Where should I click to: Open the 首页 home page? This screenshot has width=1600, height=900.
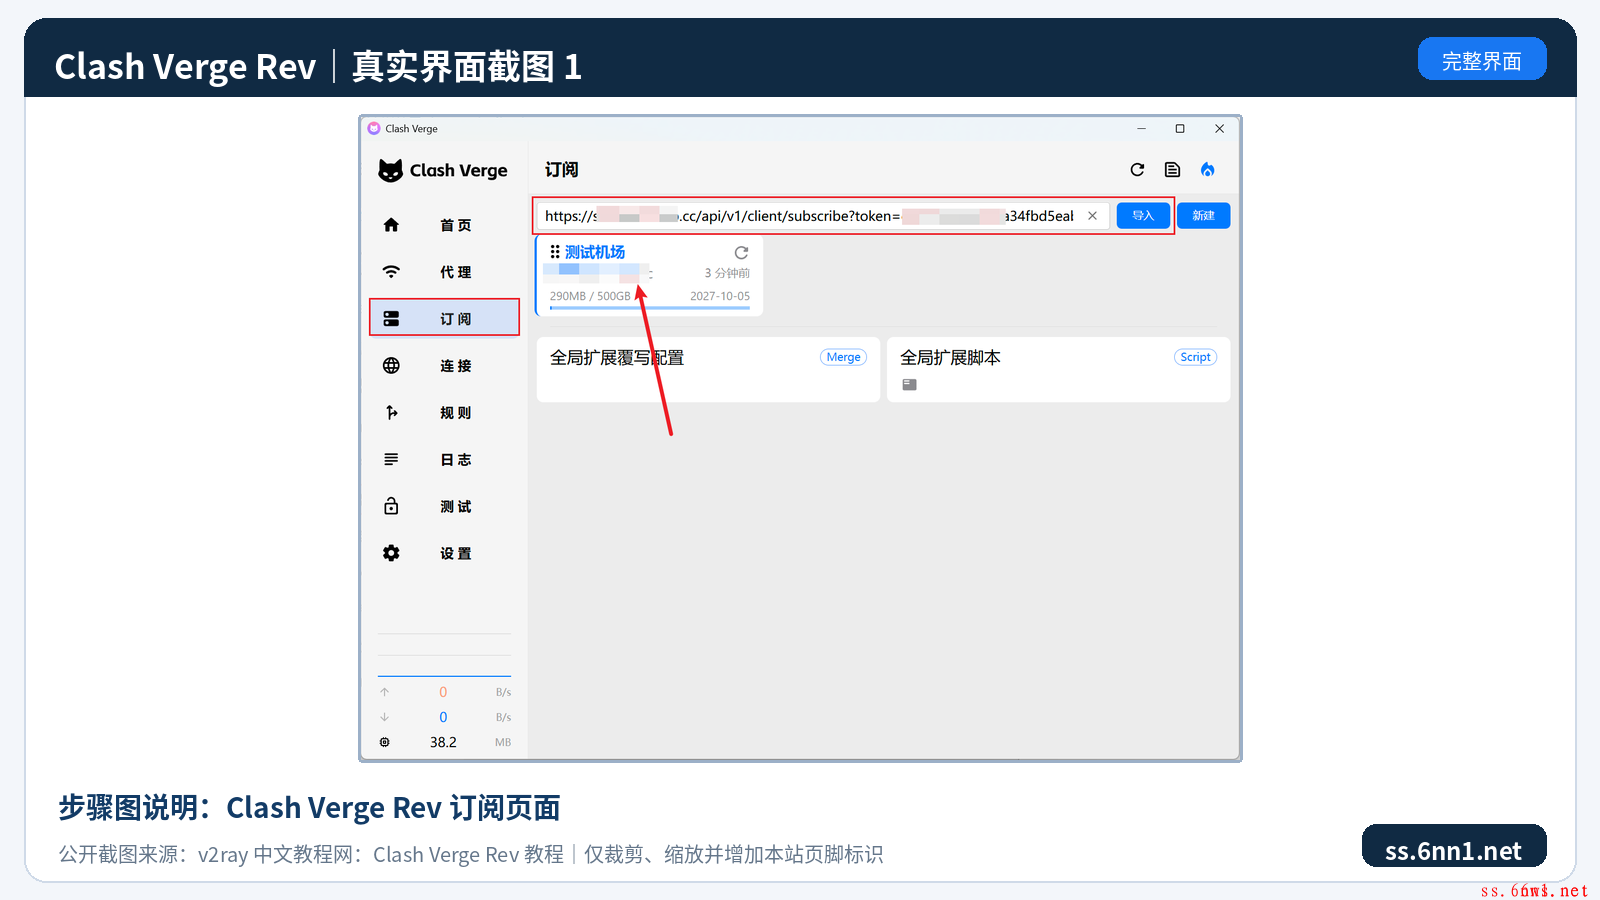[x=444, y=225]
